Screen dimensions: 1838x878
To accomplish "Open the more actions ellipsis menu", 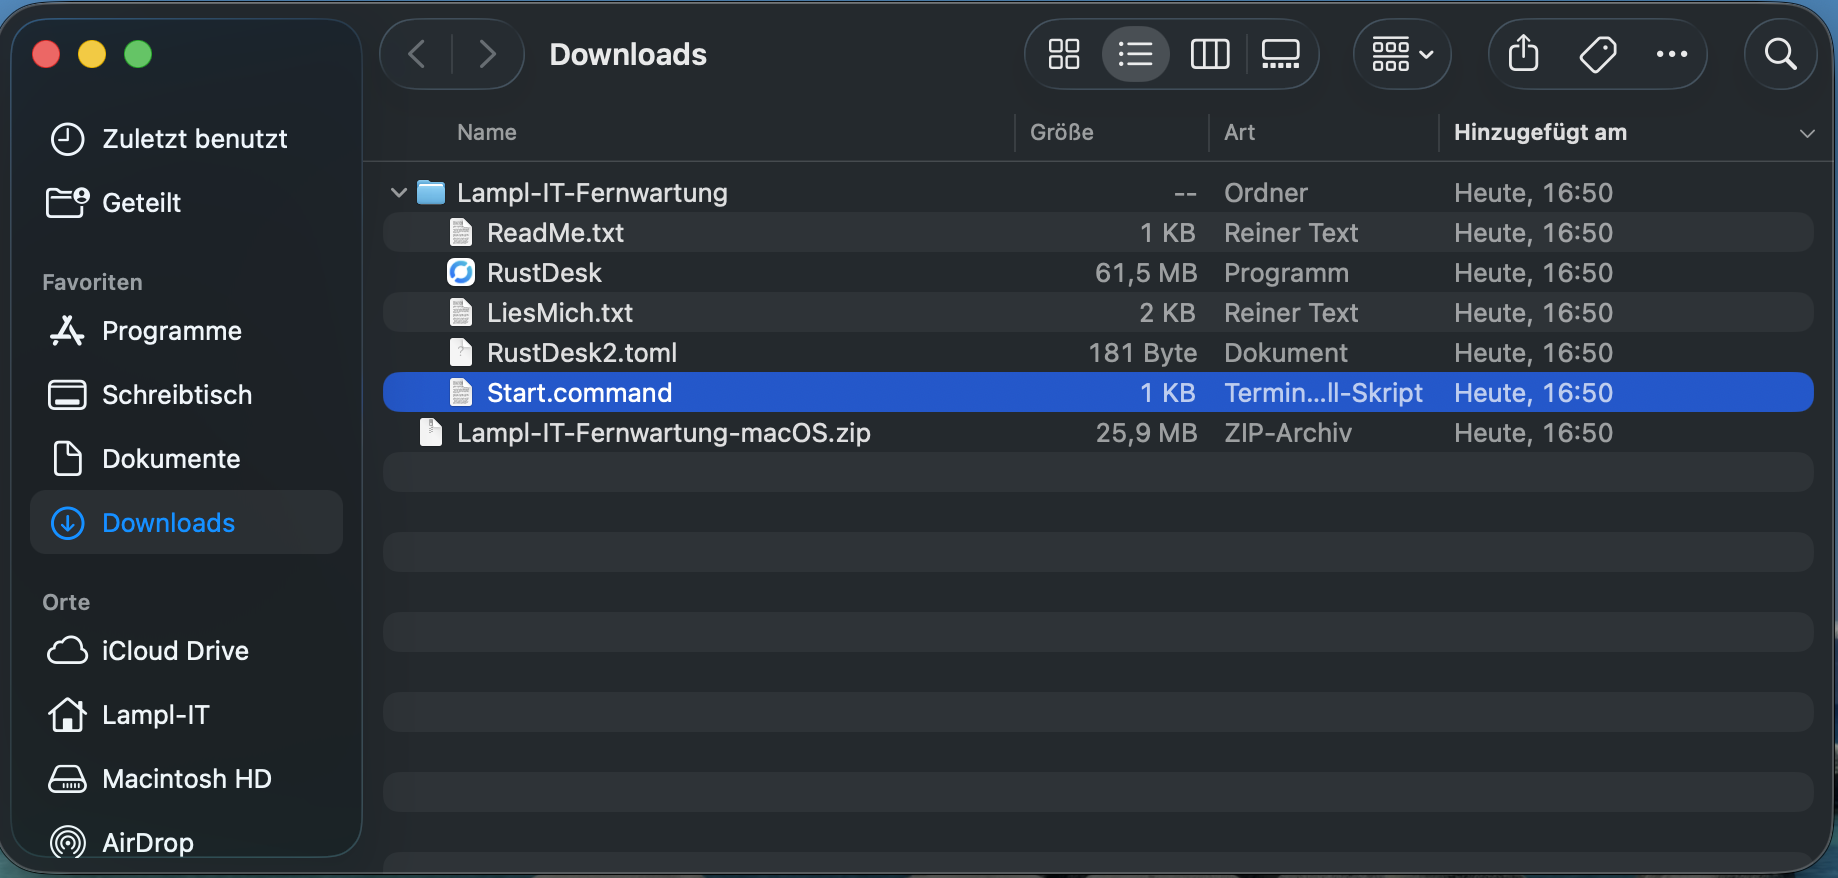I will [1671, 54].
